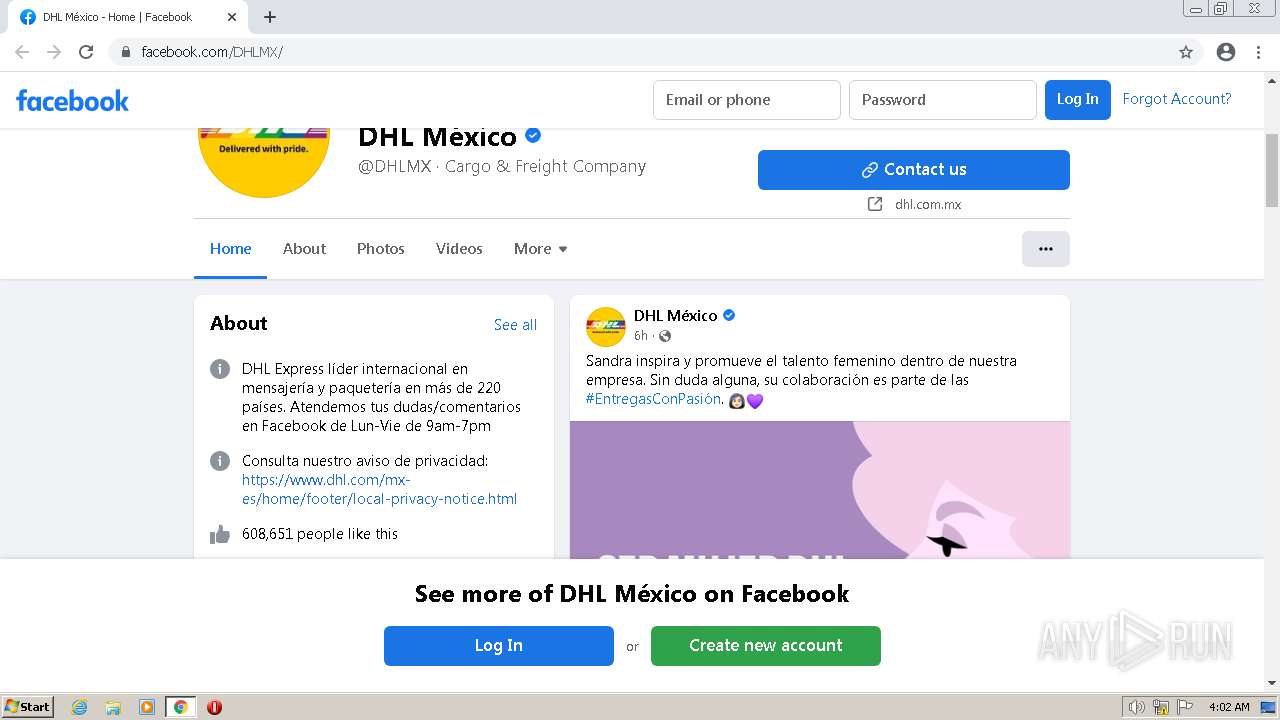Click Create new account button
1280x720 pixels.
tap(766, 646)
